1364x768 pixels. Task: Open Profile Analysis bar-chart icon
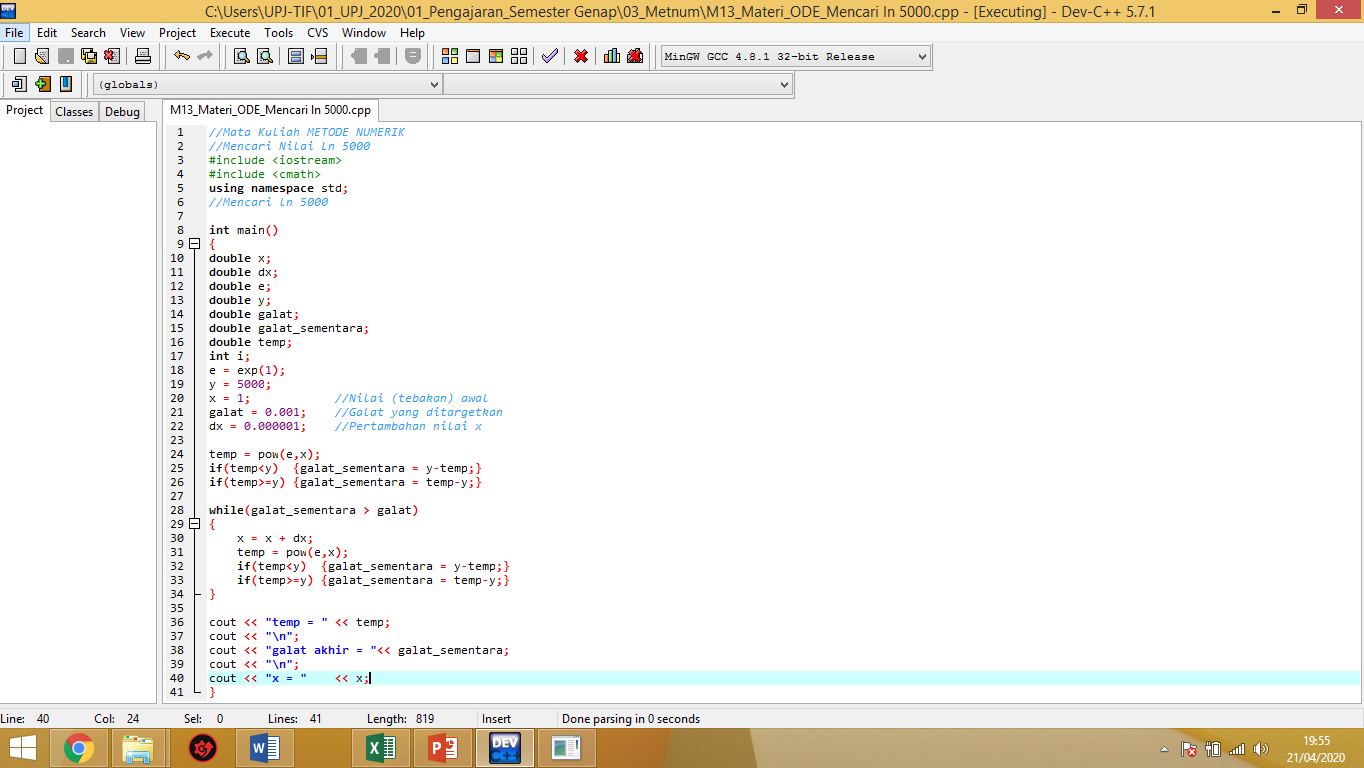[612, 56]
